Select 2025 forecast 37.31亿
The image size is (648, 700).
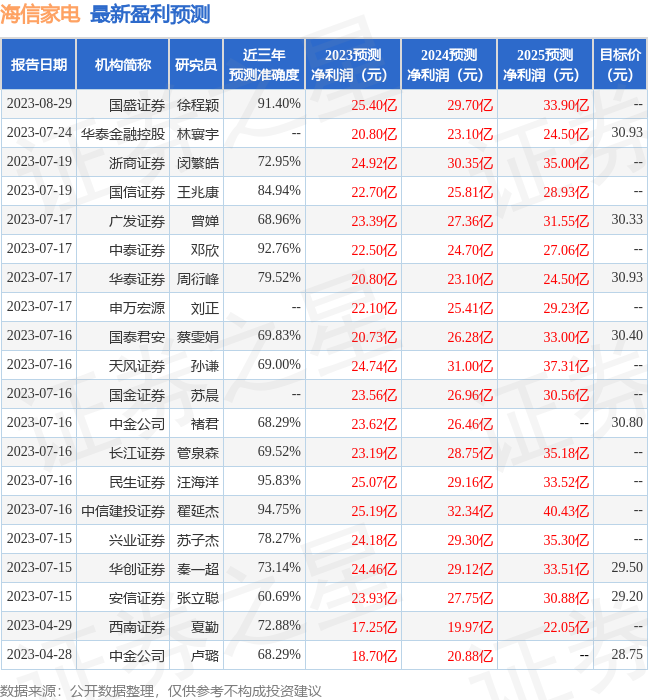(x=566, y=366)
